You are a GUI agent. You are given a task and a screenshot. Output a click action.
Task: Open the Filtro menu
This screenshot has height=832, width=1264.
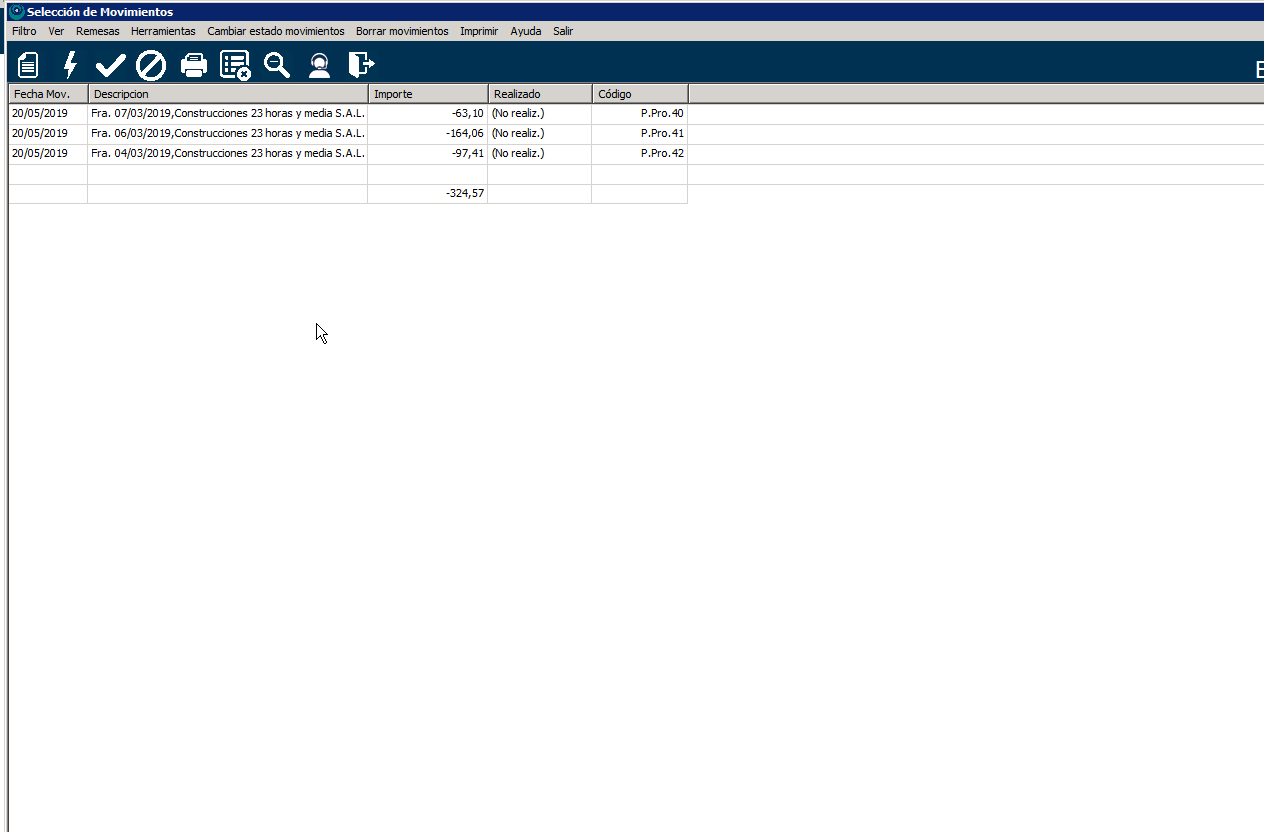click(x=24, y=31)
